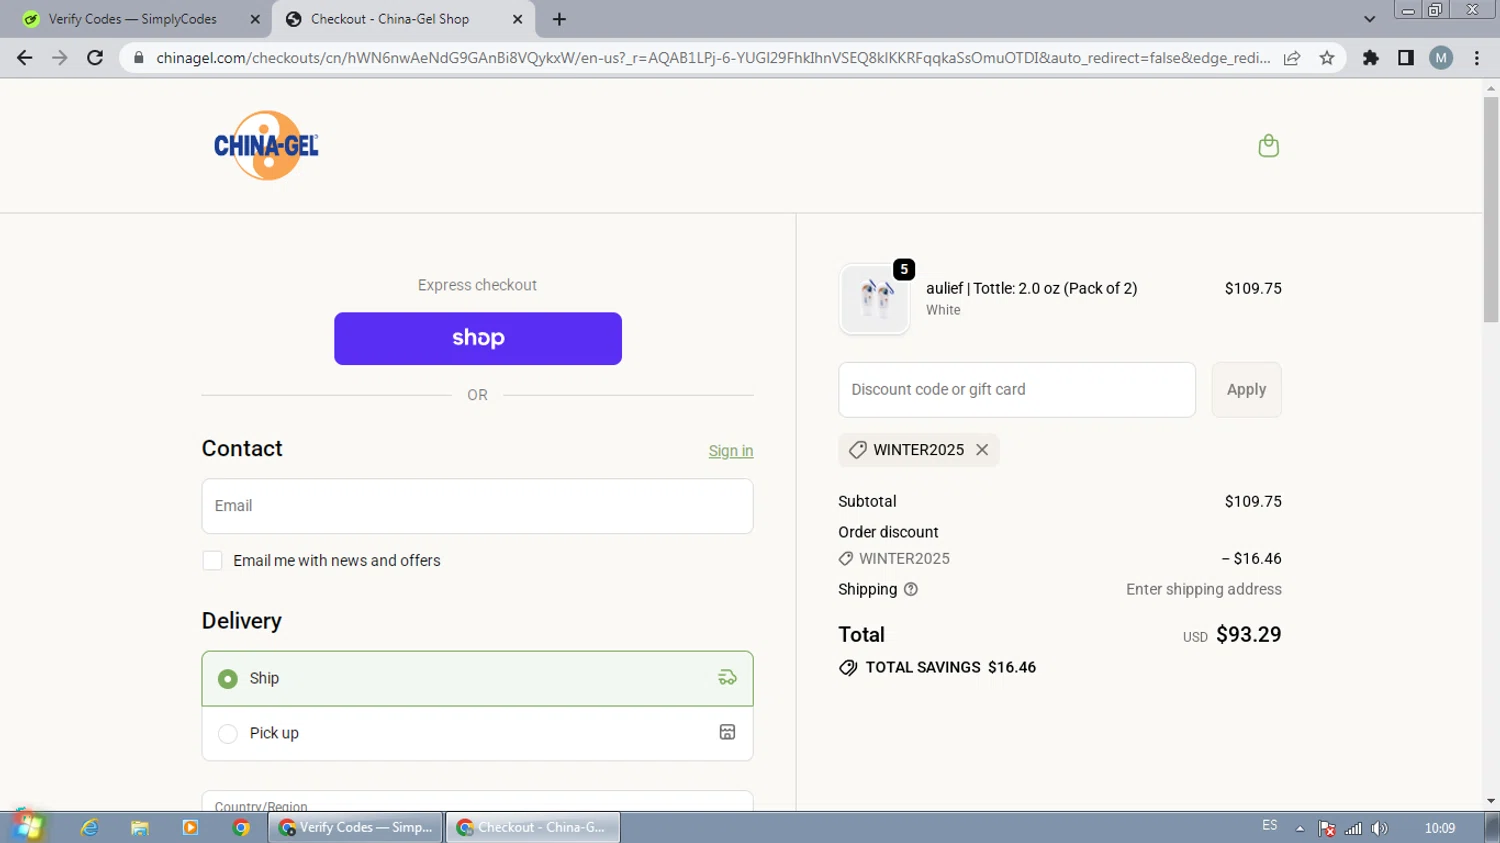Open the cart bag icon
Screen dimensions: 1500x843
tap(1268, 146)
